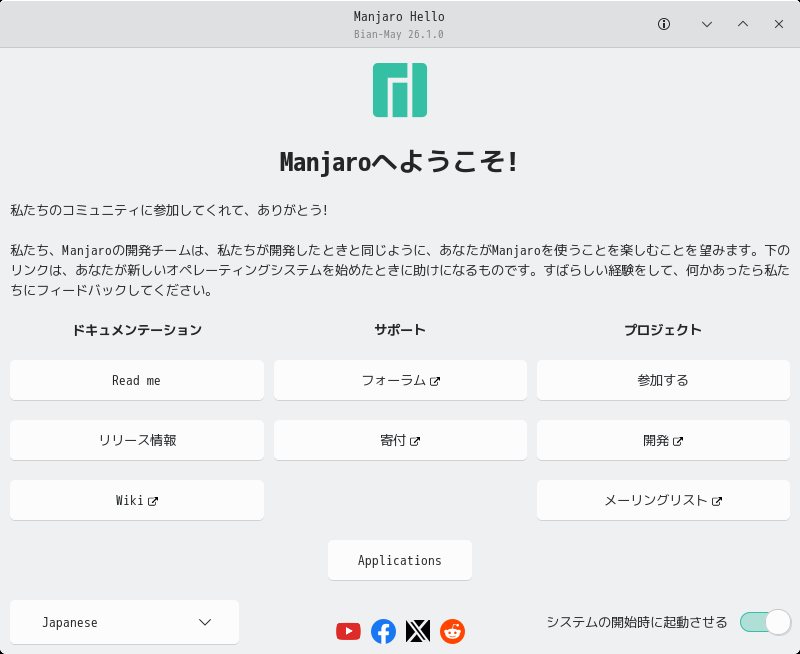The width and height of the screenshot is (800, 654).
Task: Open the Facebook social link icon
Action: [383, 632]
